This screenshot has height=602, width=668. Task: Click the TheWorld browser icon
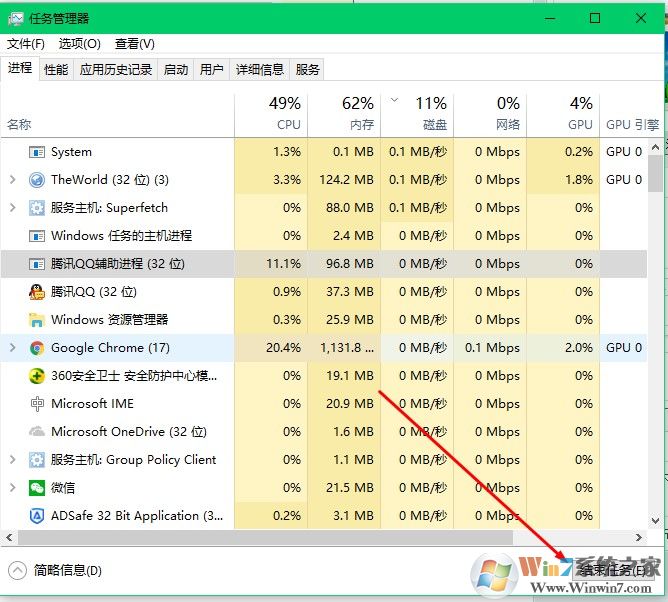coord(37,180)
